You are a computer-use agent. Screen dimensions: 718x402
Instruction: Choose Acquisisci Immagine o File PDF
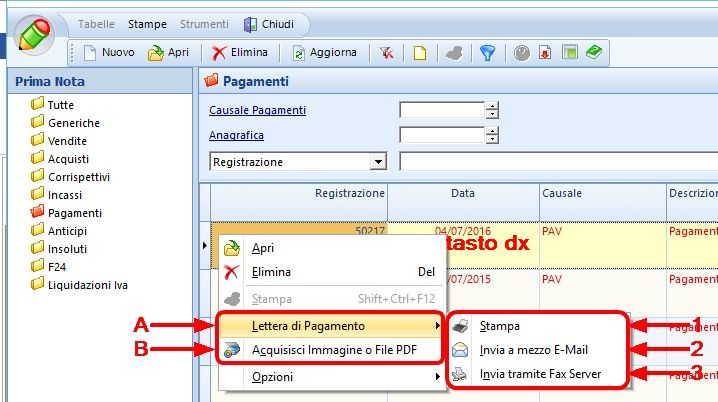[331, 350]
